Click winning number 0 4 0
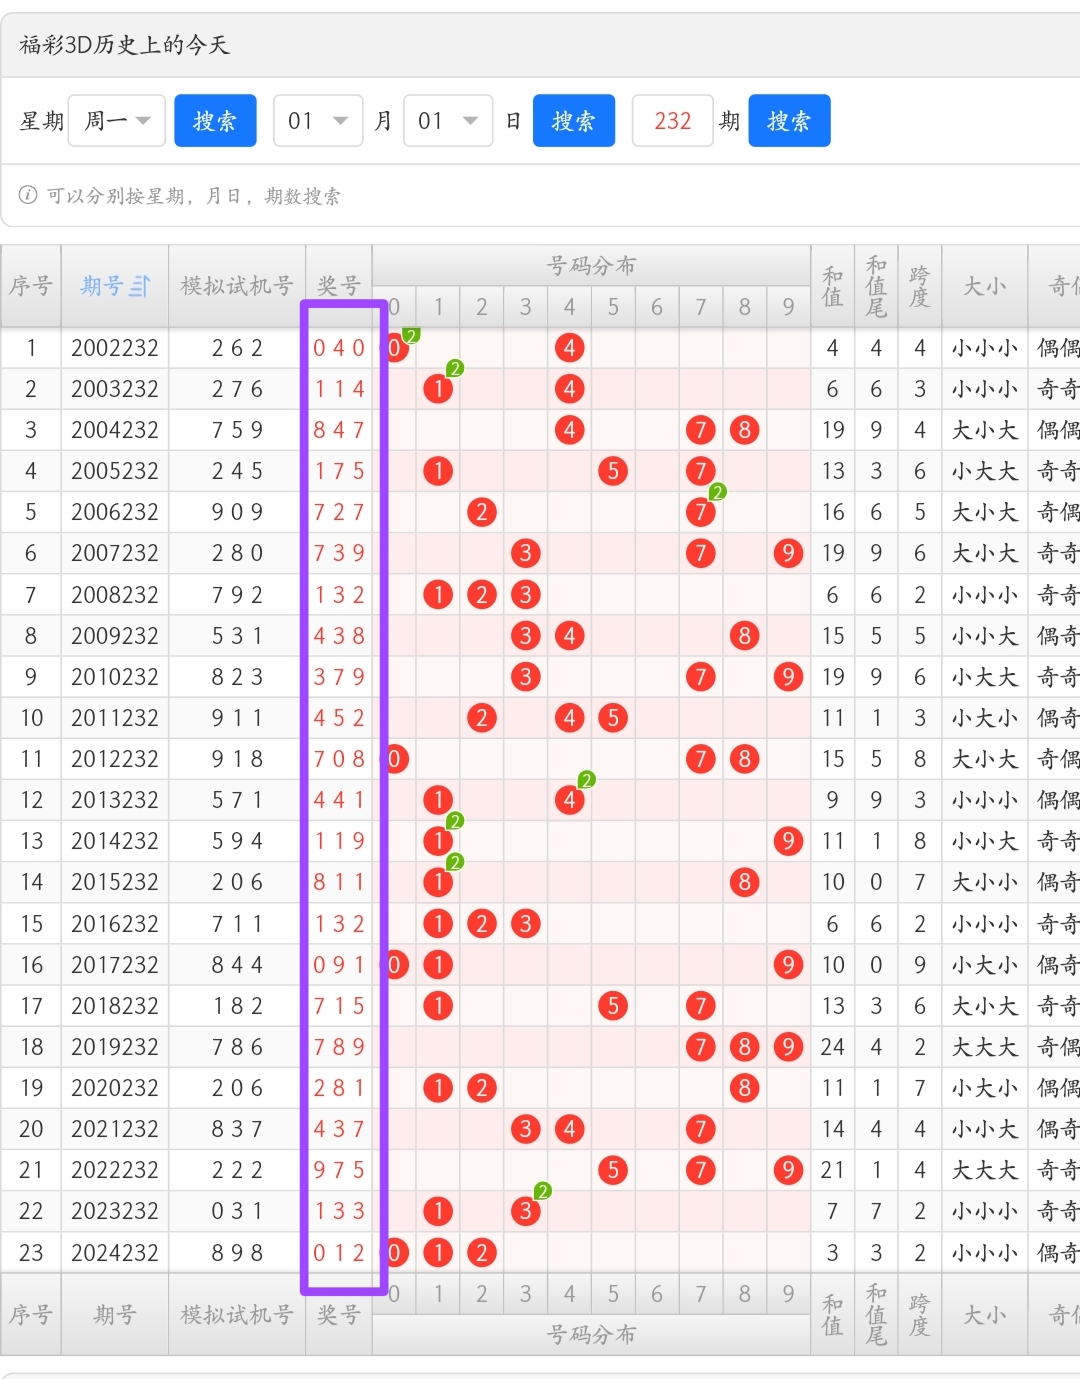The width and height of the screenshot is (1080, 1379). click(x=339, y=348)
